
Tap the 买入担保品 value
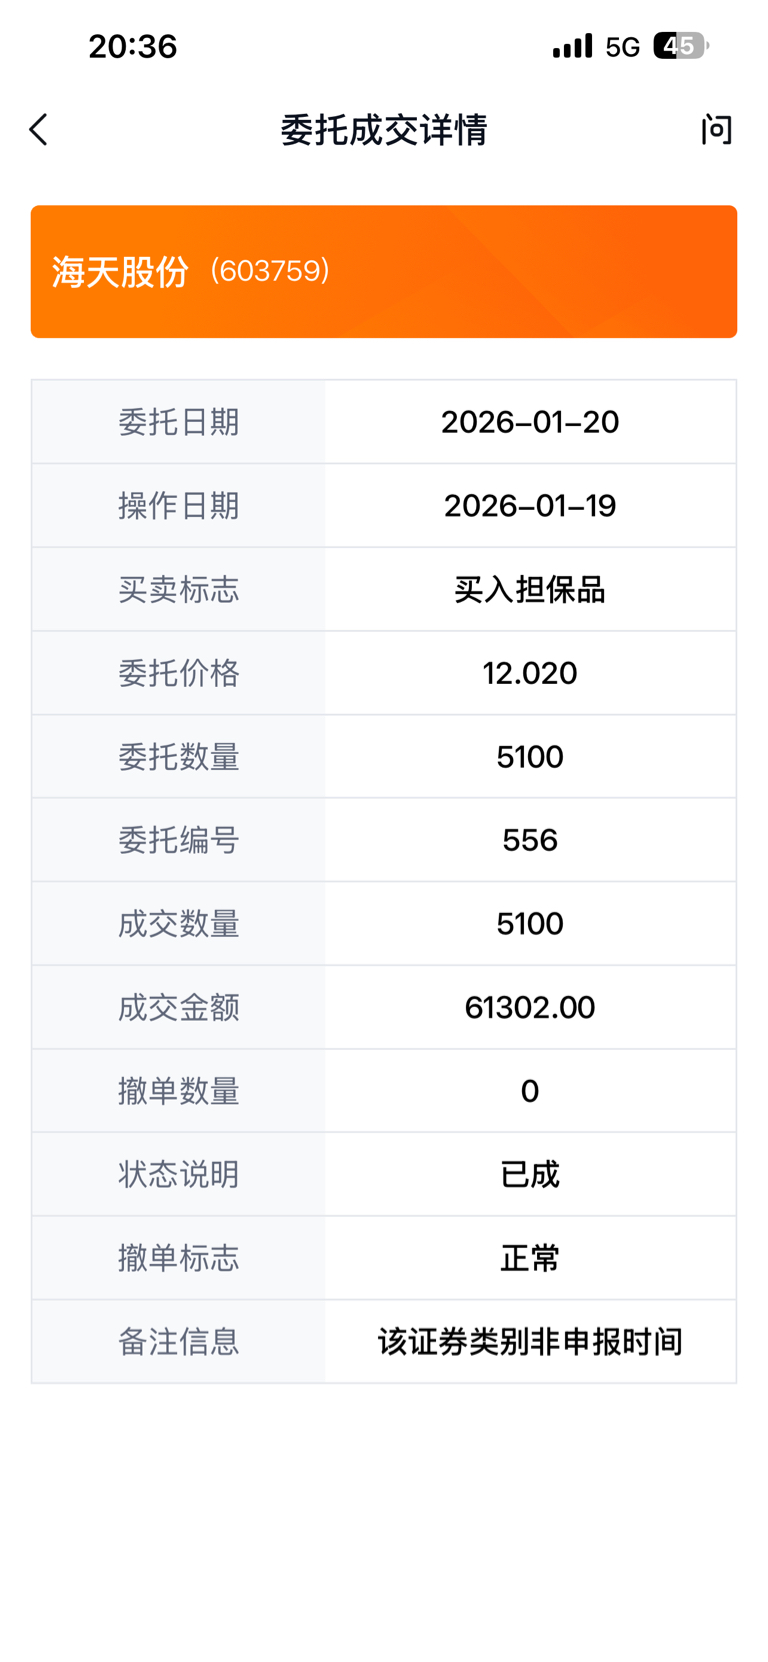(x=530, y=590)
